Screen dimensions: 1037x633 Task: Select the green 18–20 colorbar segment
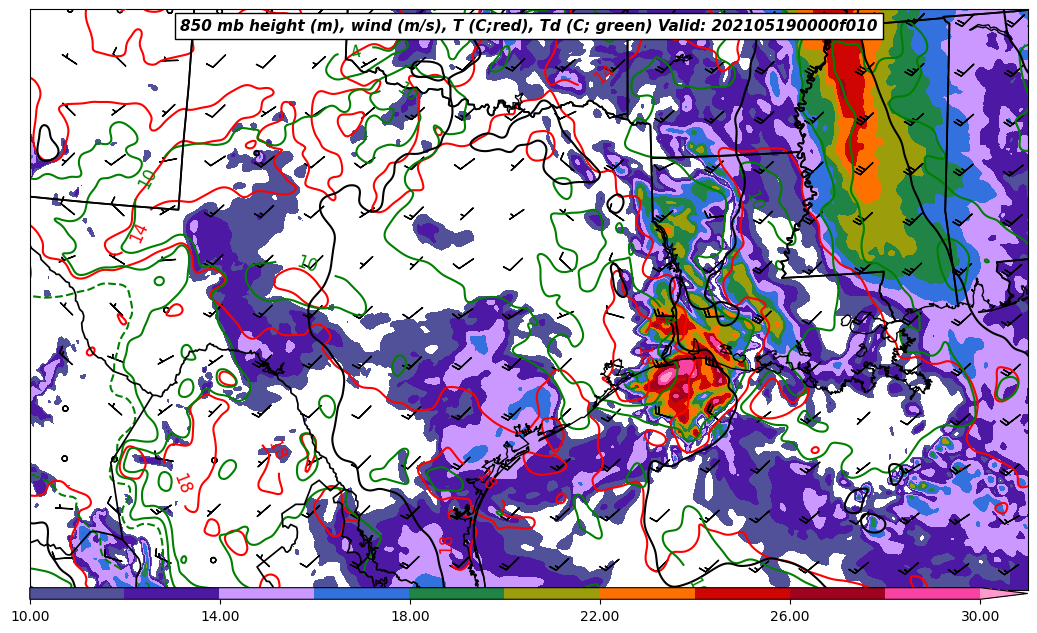pyautogui.click(x=457, y=593)
